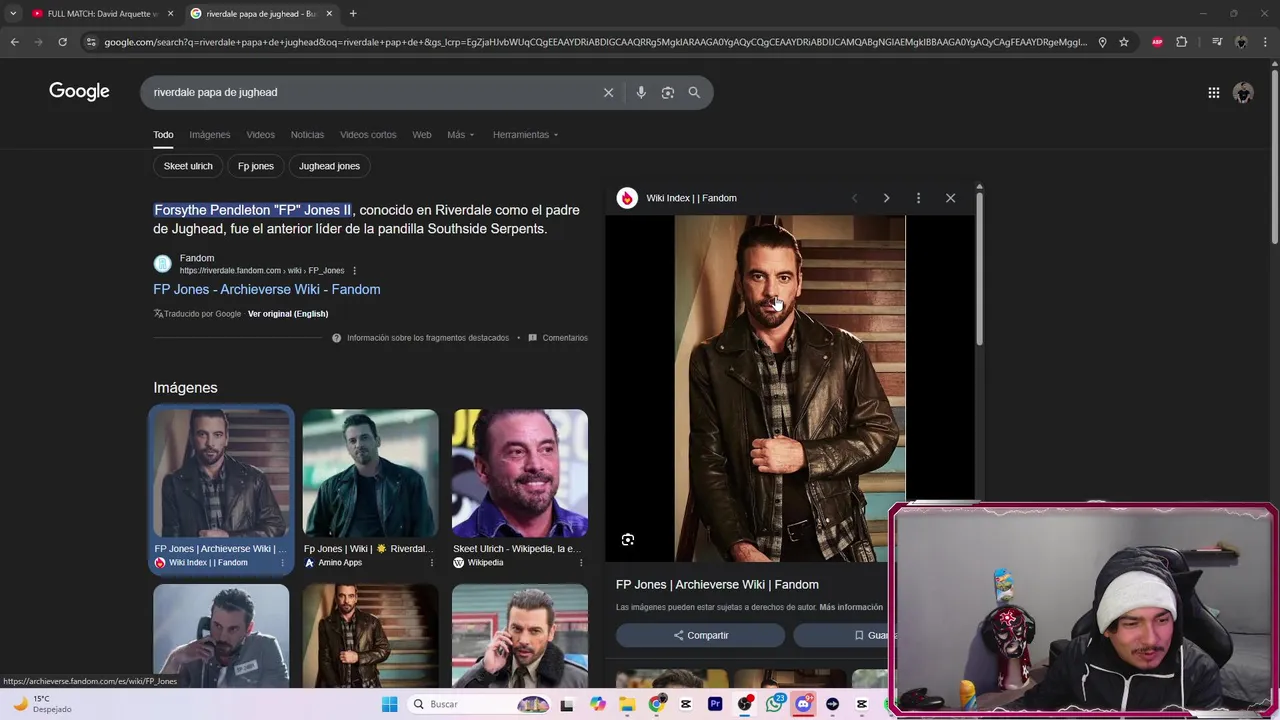Open FP Jones - Archieverse Wiki - Fandom link

point(267,289)
